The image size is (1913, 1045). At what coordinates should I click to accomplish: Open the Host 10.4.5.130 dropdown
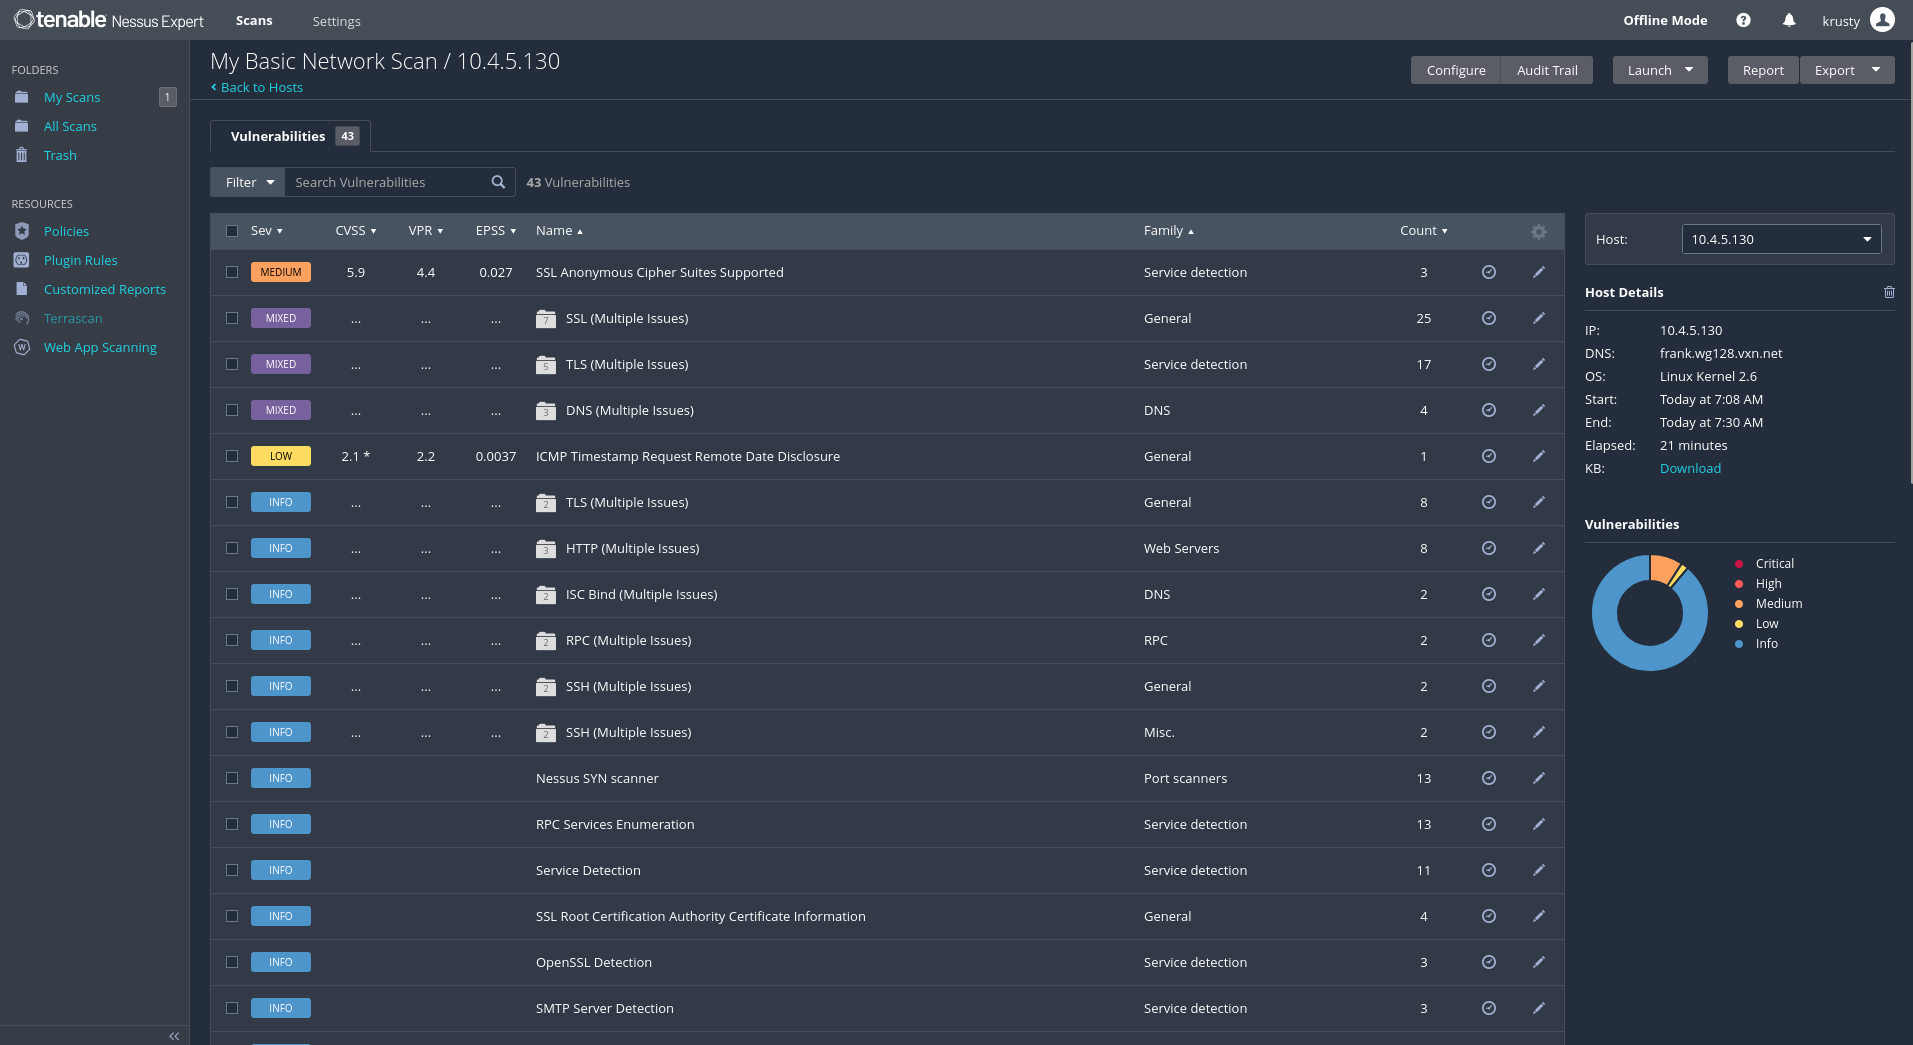pyautogui.click(x=1781, y=239)
